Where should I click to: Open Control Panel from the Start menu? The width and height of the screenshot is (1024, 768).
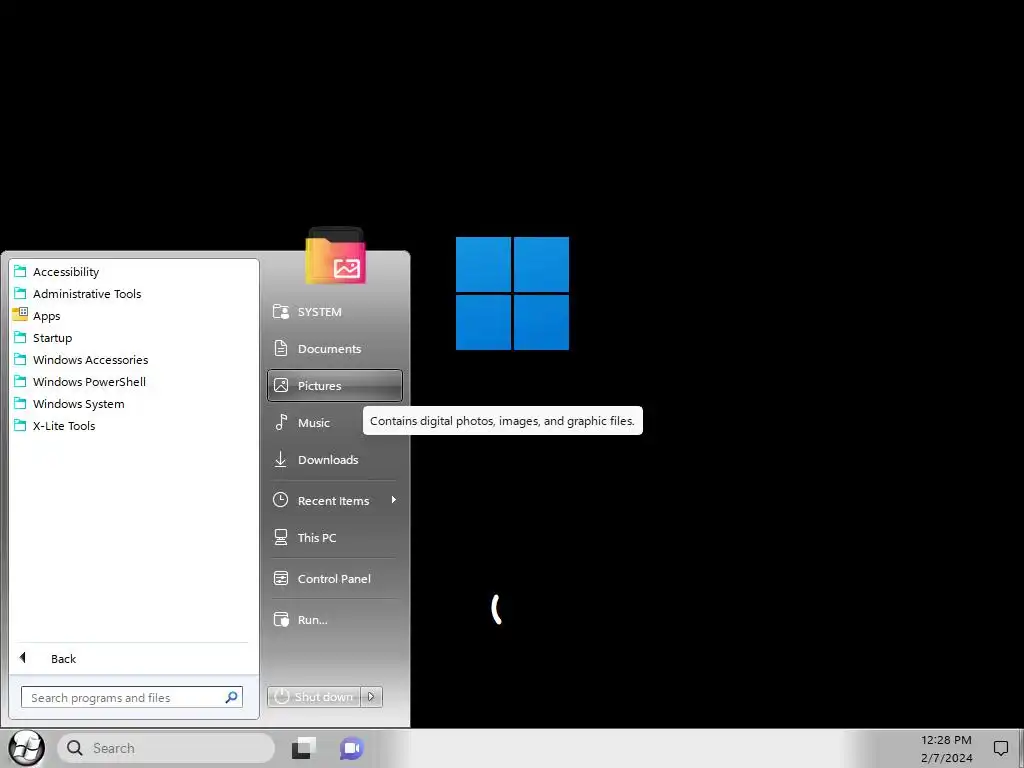point(334,579)
